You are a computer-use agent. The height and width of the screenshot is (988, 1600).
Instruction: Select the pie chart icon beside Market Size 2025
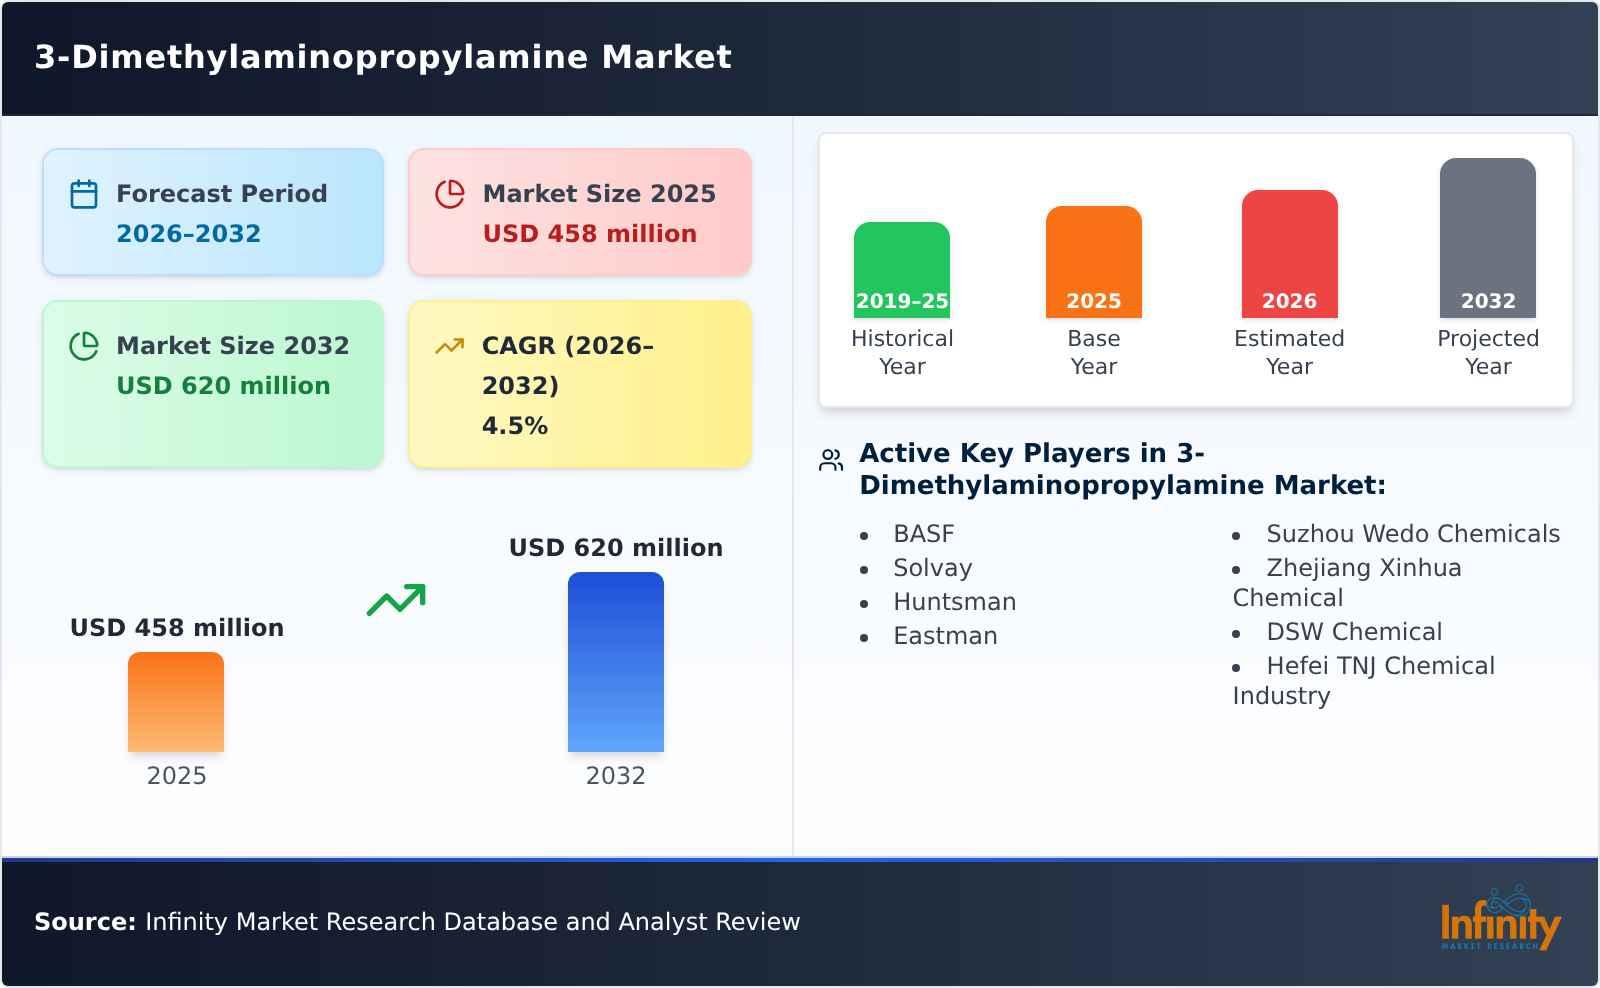pyautogui.click(x=450, y=191)
